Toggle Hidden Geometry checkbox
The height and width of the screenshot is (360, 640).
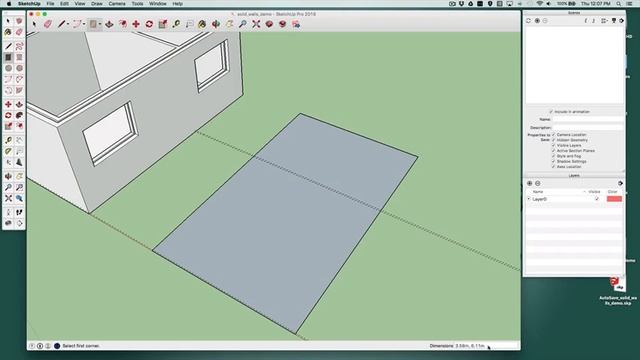click(x=553, y=140)
